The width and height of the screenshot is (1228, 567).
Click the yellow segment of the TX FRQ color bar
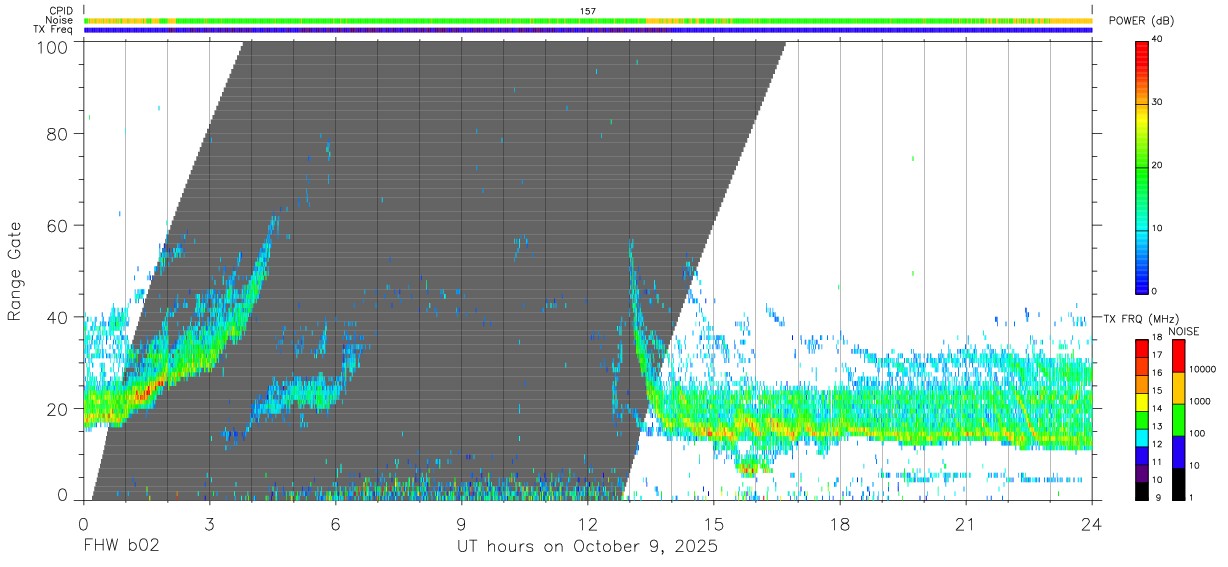[x=1143, y=402]
